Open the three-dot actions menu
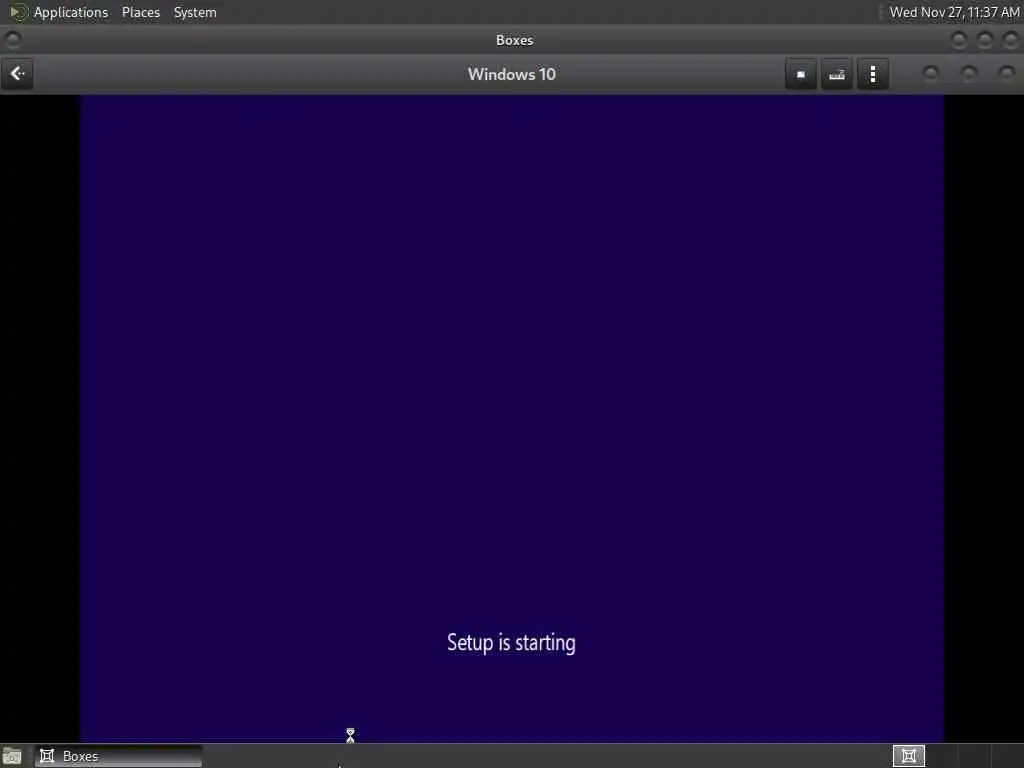The image size is (1024, 768). point(873,74)
